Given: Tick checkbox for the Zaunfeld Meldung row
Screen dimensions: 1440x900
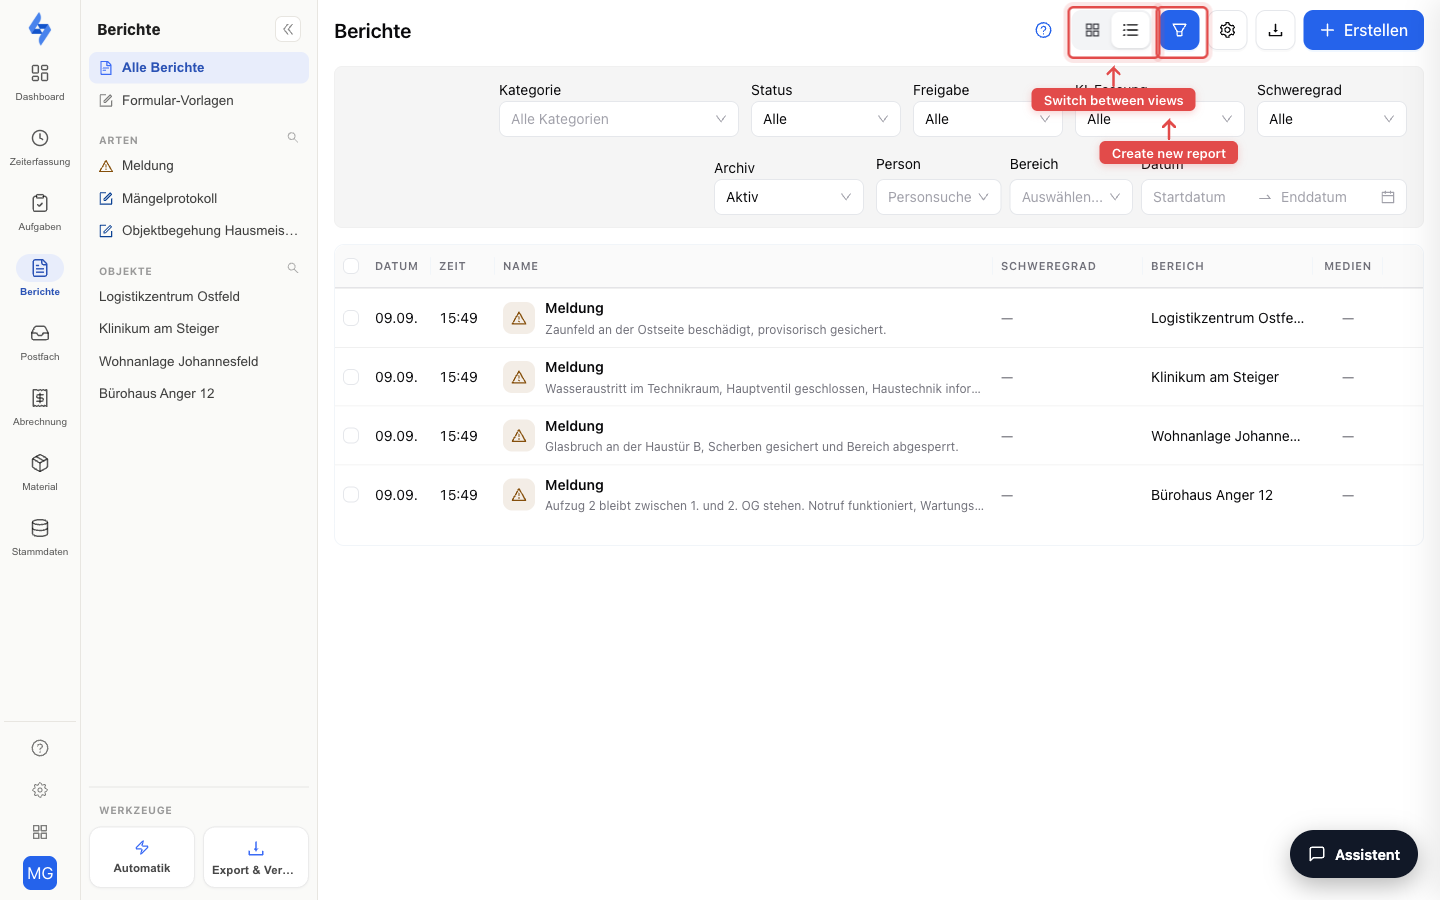Looking at the screenshot, I should point(351,318).
